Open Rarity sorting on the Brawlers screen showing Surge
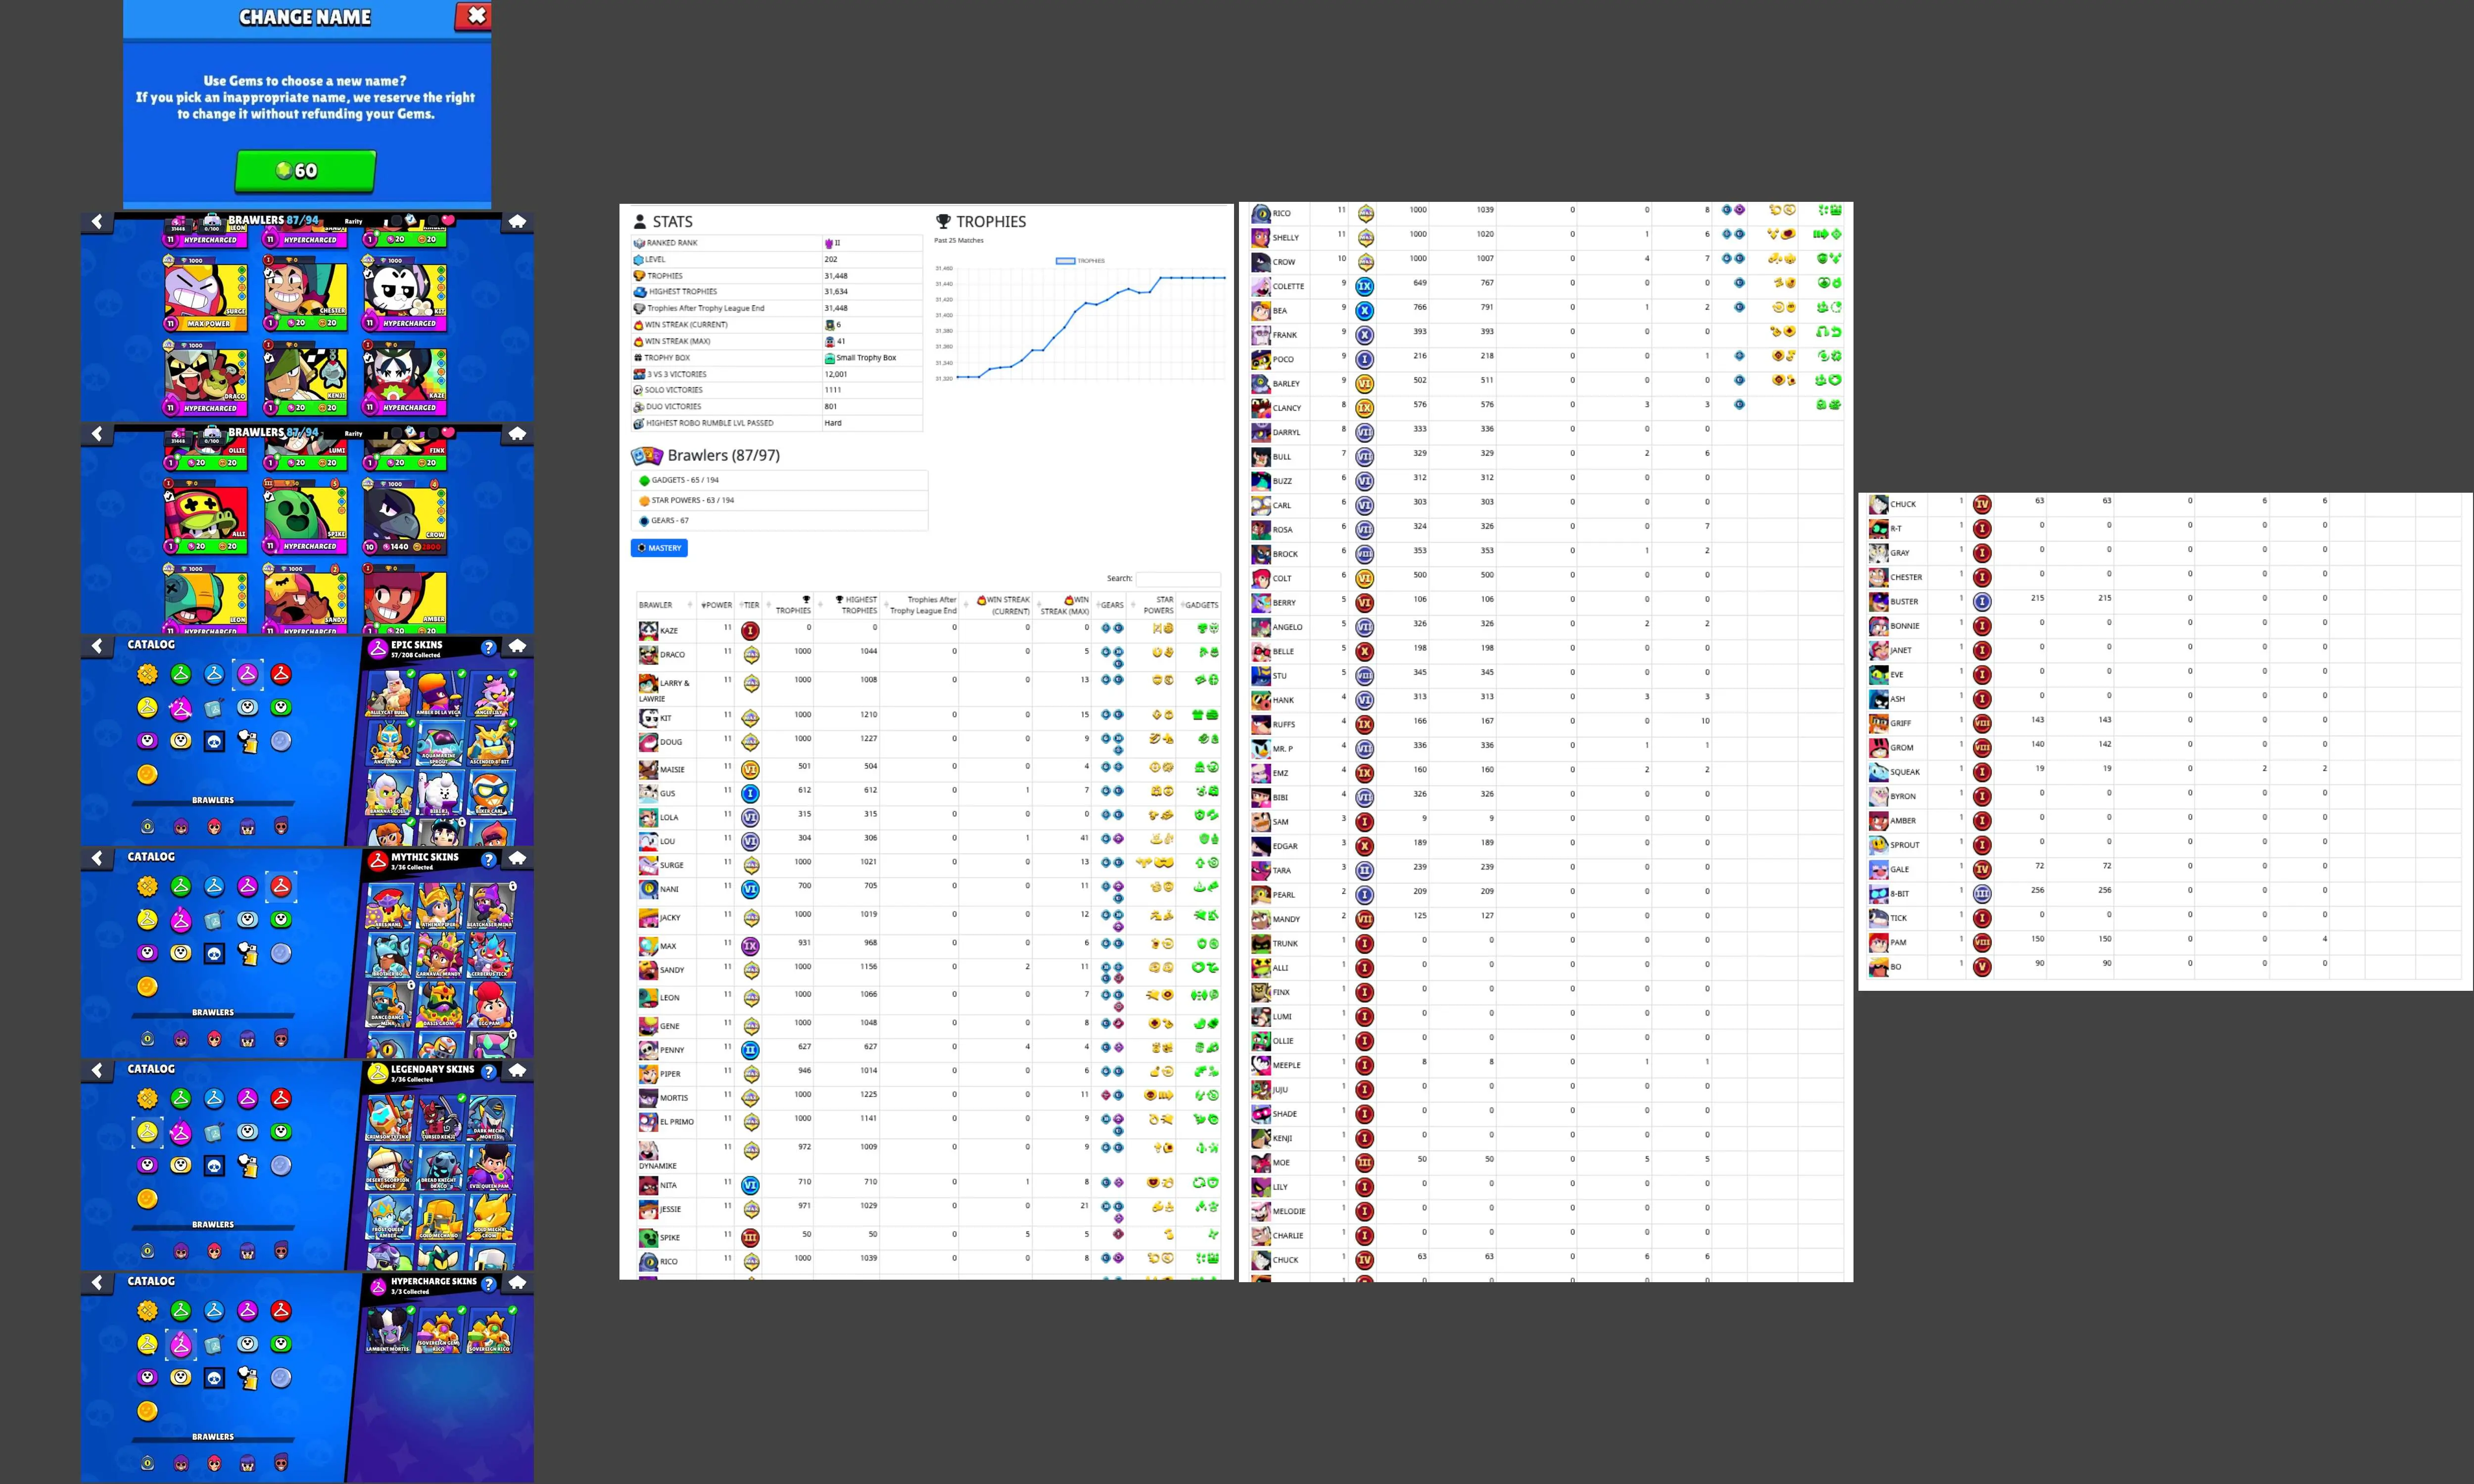Screen dimensions: 2474x1484 (x=354, y=222)
